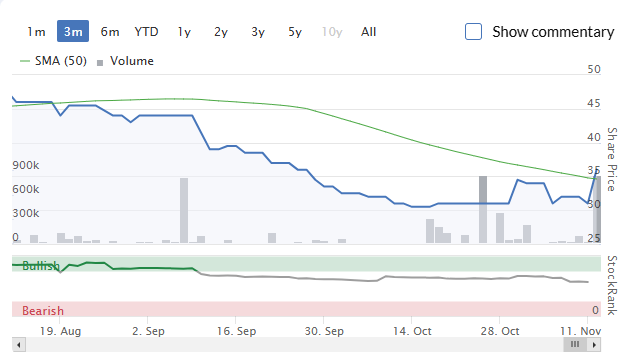Click the tallest late-October volume bar

click(483, 209)
